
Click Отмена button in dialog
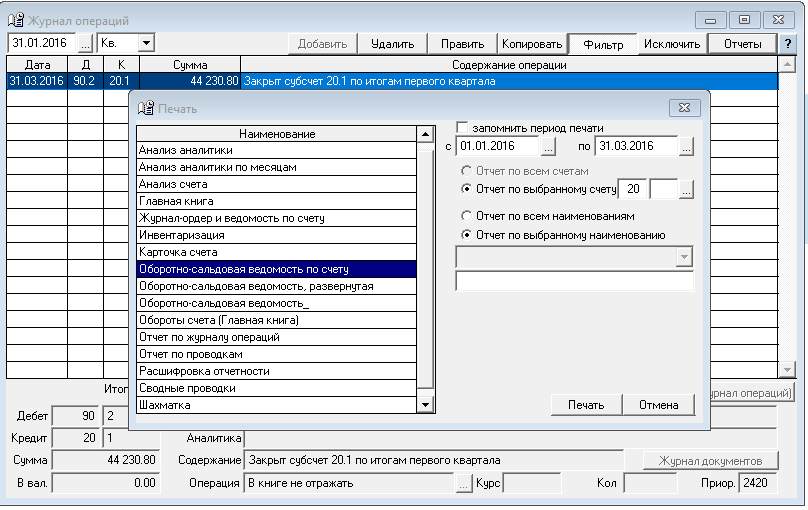tap(659, 405)
